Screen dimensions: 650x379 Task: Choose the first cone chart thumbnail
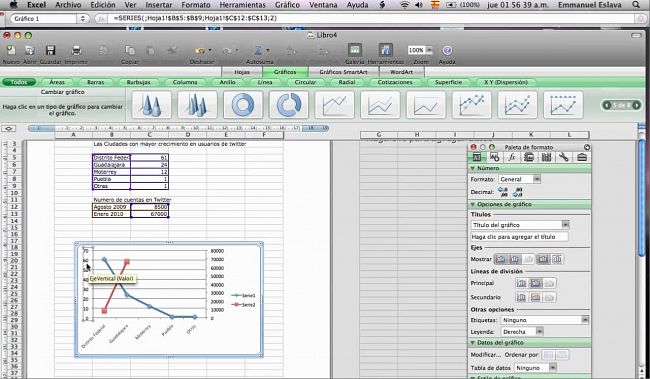click(151, 105)
